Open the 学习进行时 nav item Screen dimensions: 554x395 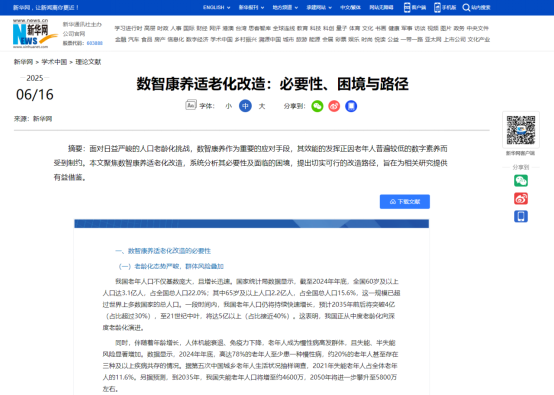coord(128,28)
